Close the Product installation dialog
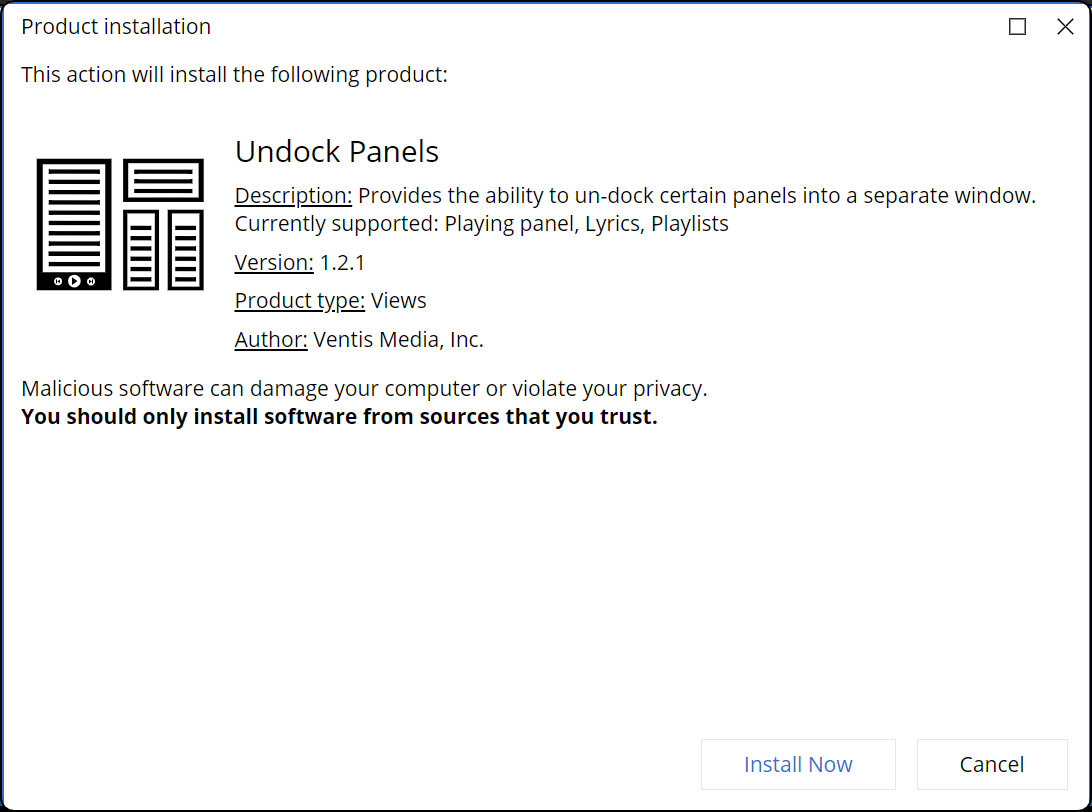Viewport: 1092px width, 812px height. pyautogui.click(x=1065, y=27)
